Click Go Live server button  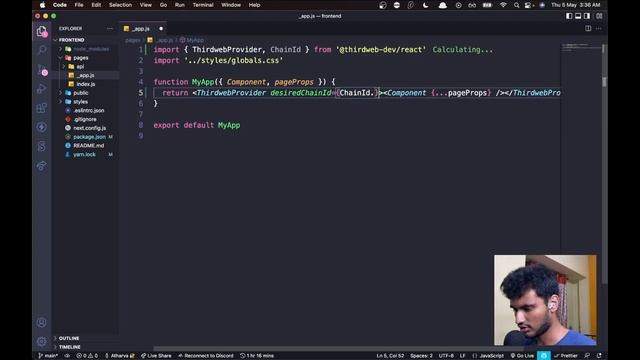(x=522, y=356)
